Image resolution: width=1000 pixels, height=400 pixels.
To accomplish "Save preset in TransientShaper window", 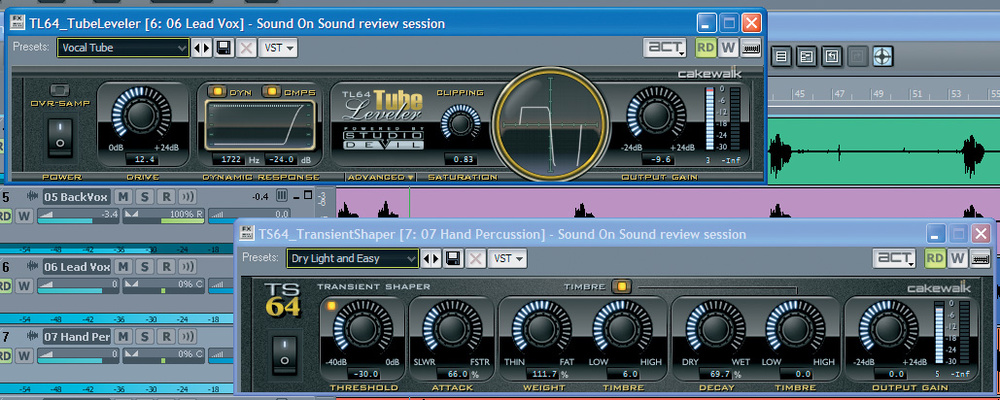I will 453,259.
